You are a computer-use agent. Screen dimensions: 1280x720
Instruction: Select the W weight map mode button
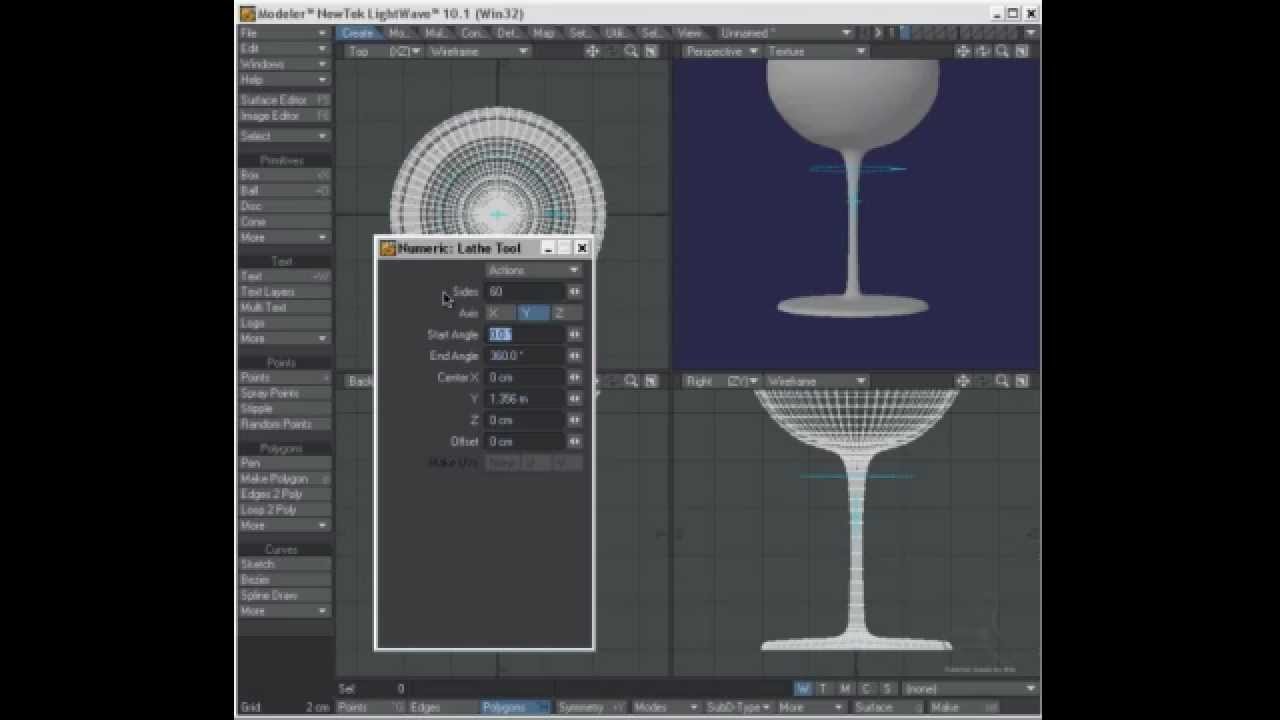tap(802, 688)
